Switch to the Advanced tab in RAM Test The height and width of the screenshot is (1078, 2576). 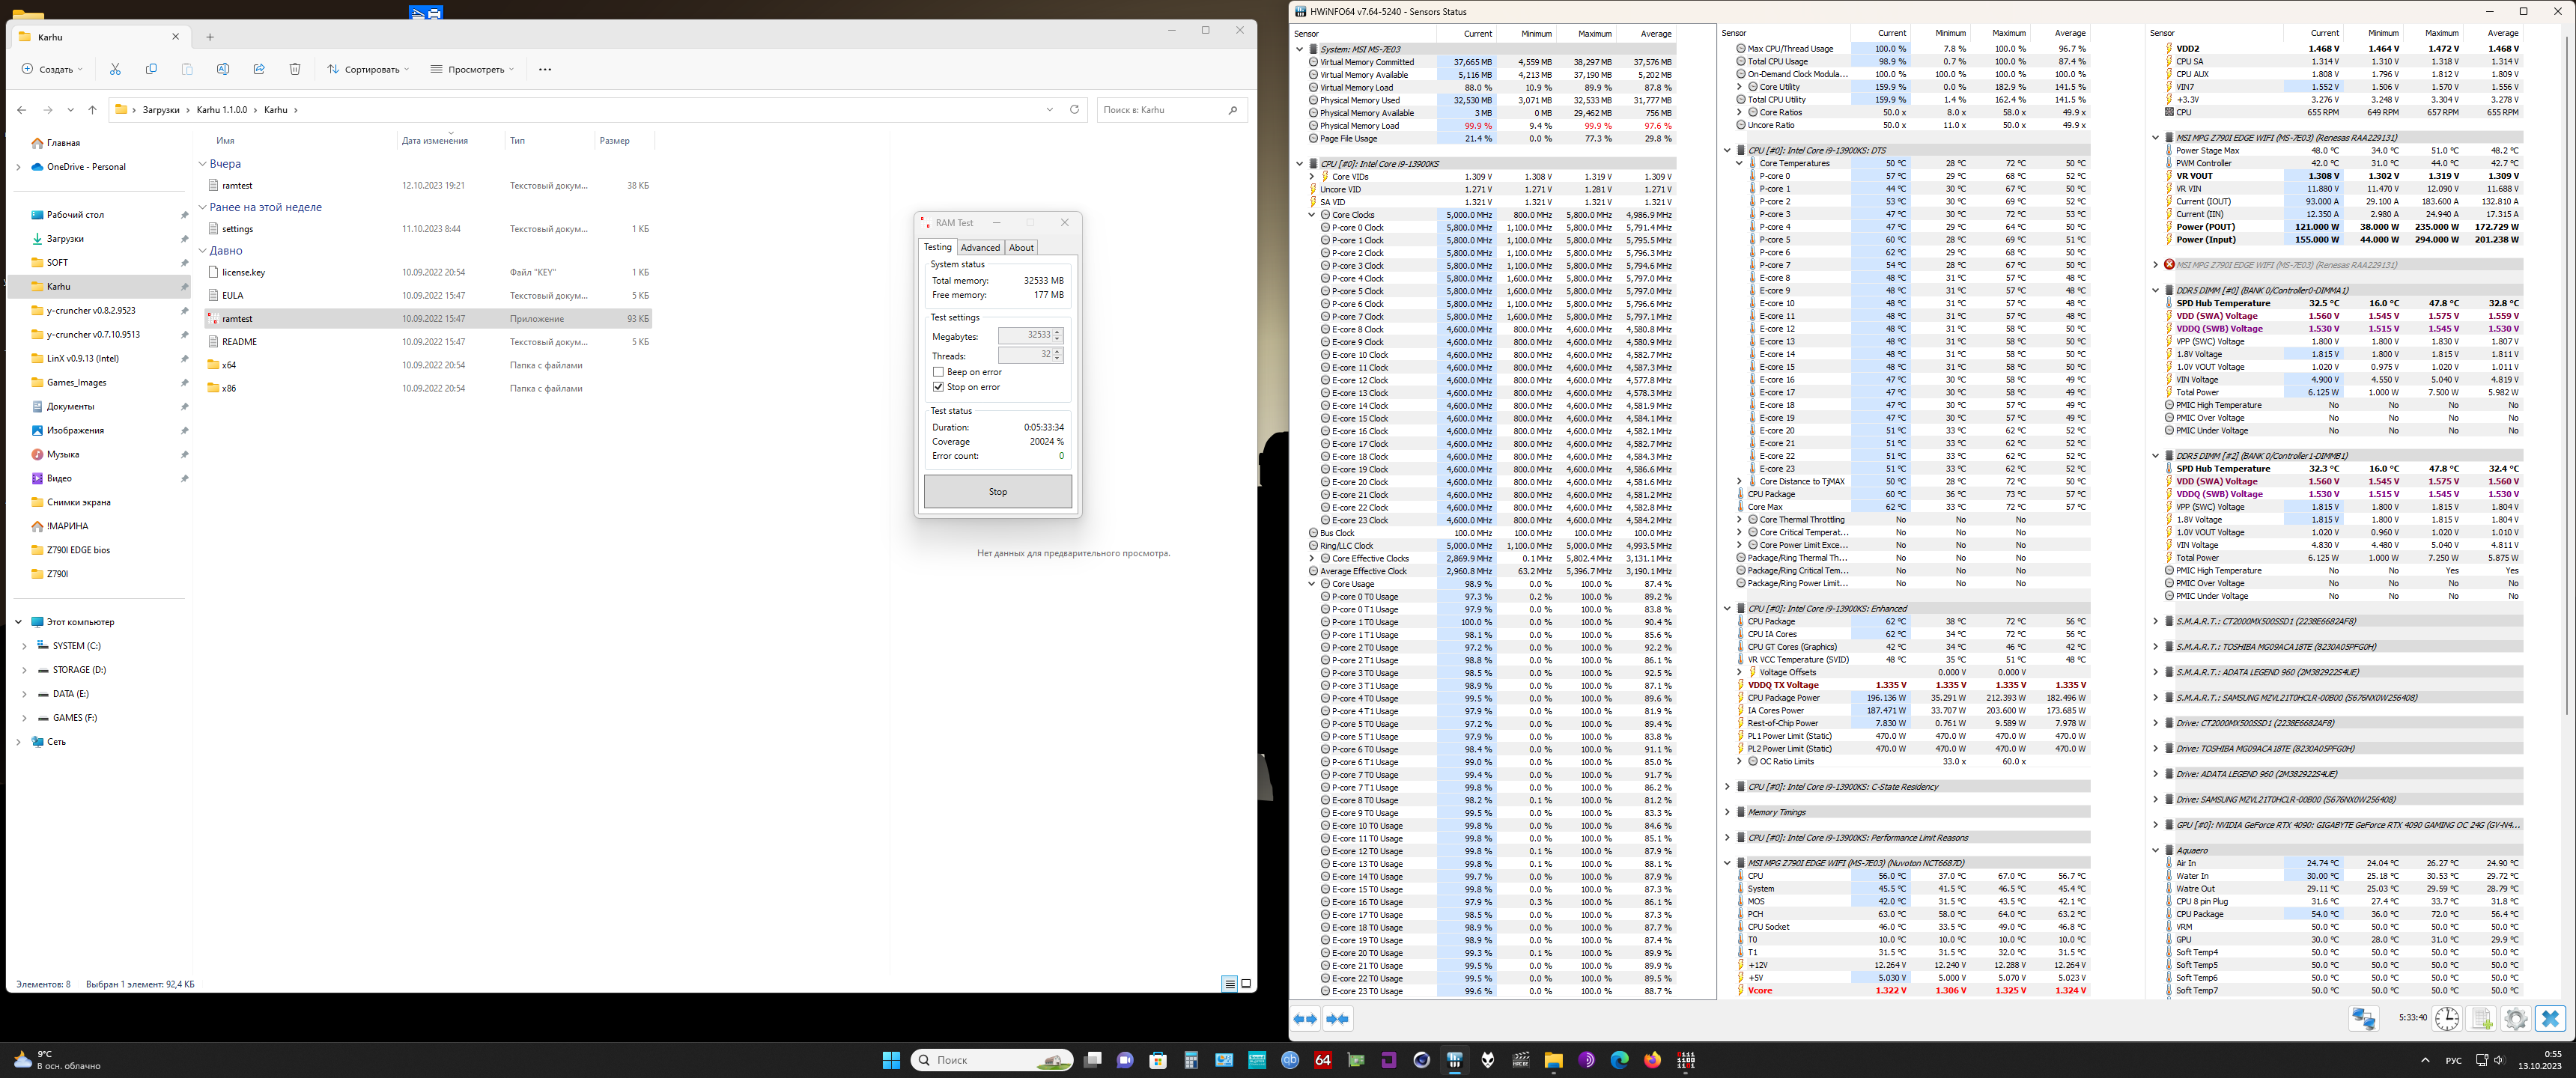click(980, 248)
